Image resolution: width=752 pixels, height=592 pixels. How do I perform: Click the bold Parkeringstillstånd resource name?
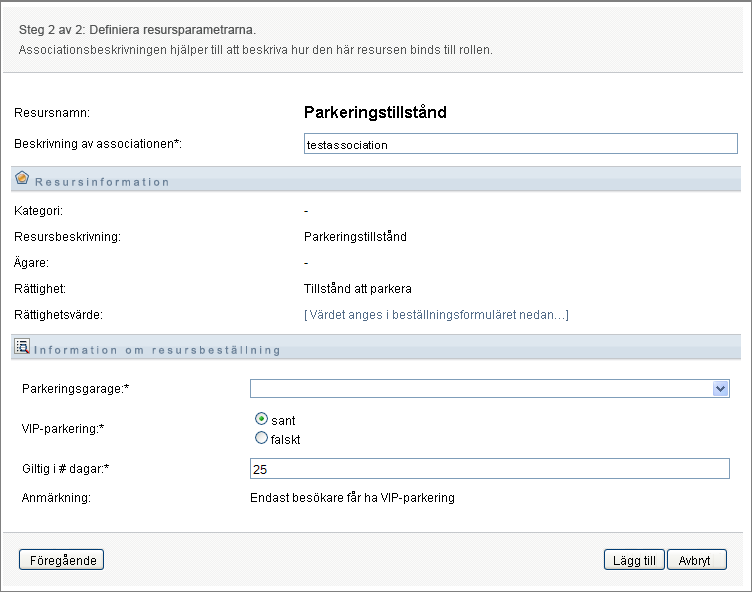coord(375,112)
